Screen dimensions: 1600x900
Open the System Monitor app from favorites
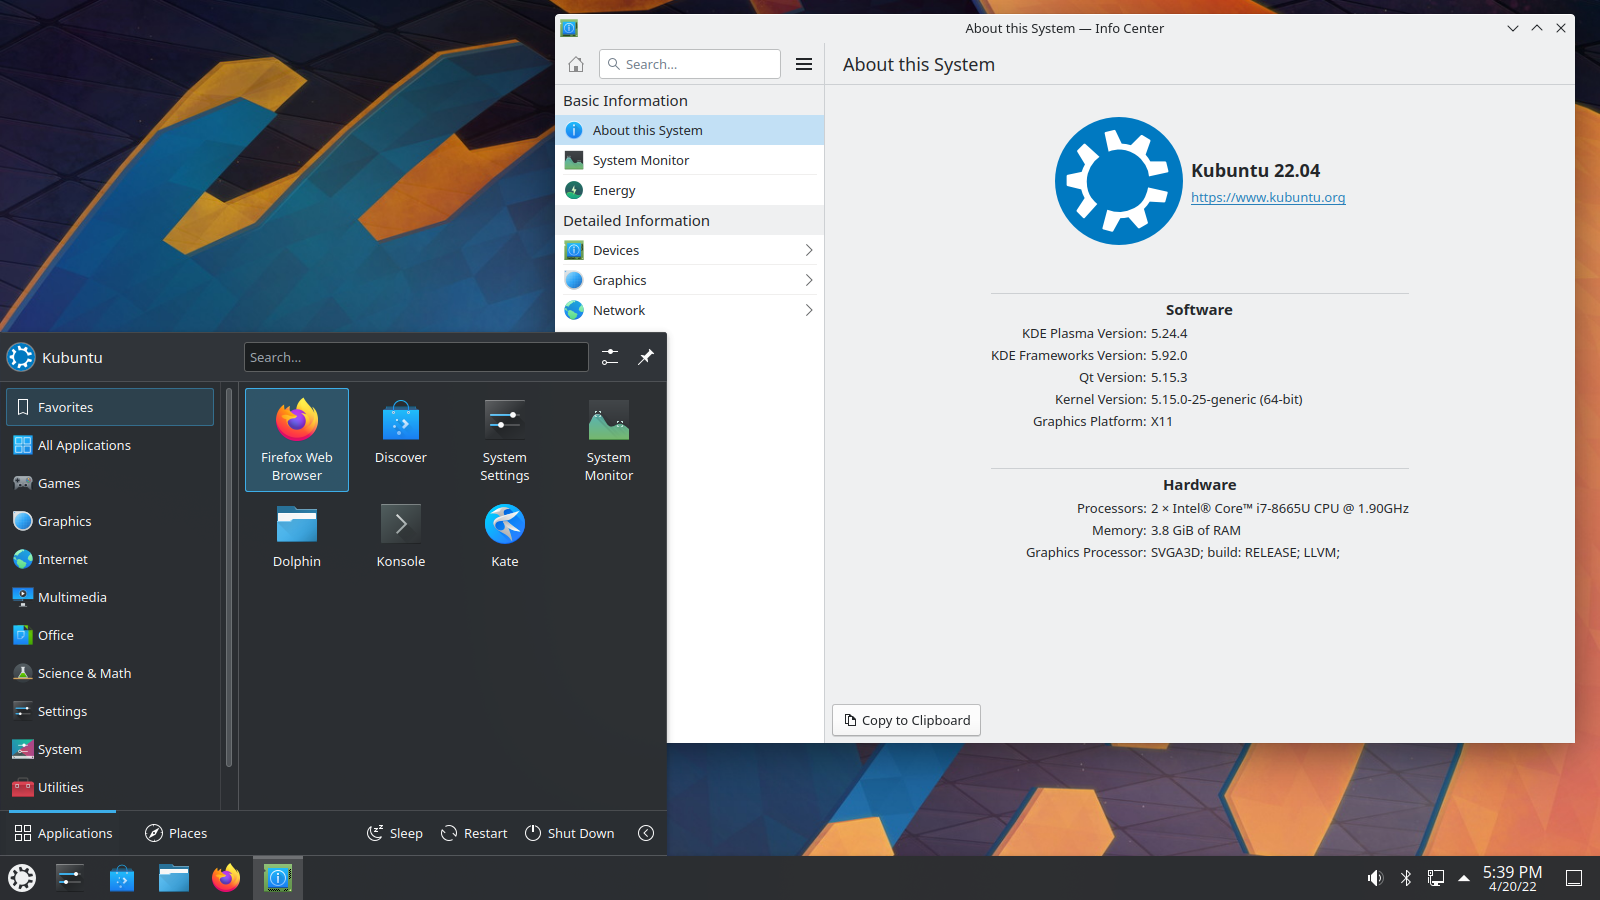point(608,440)
